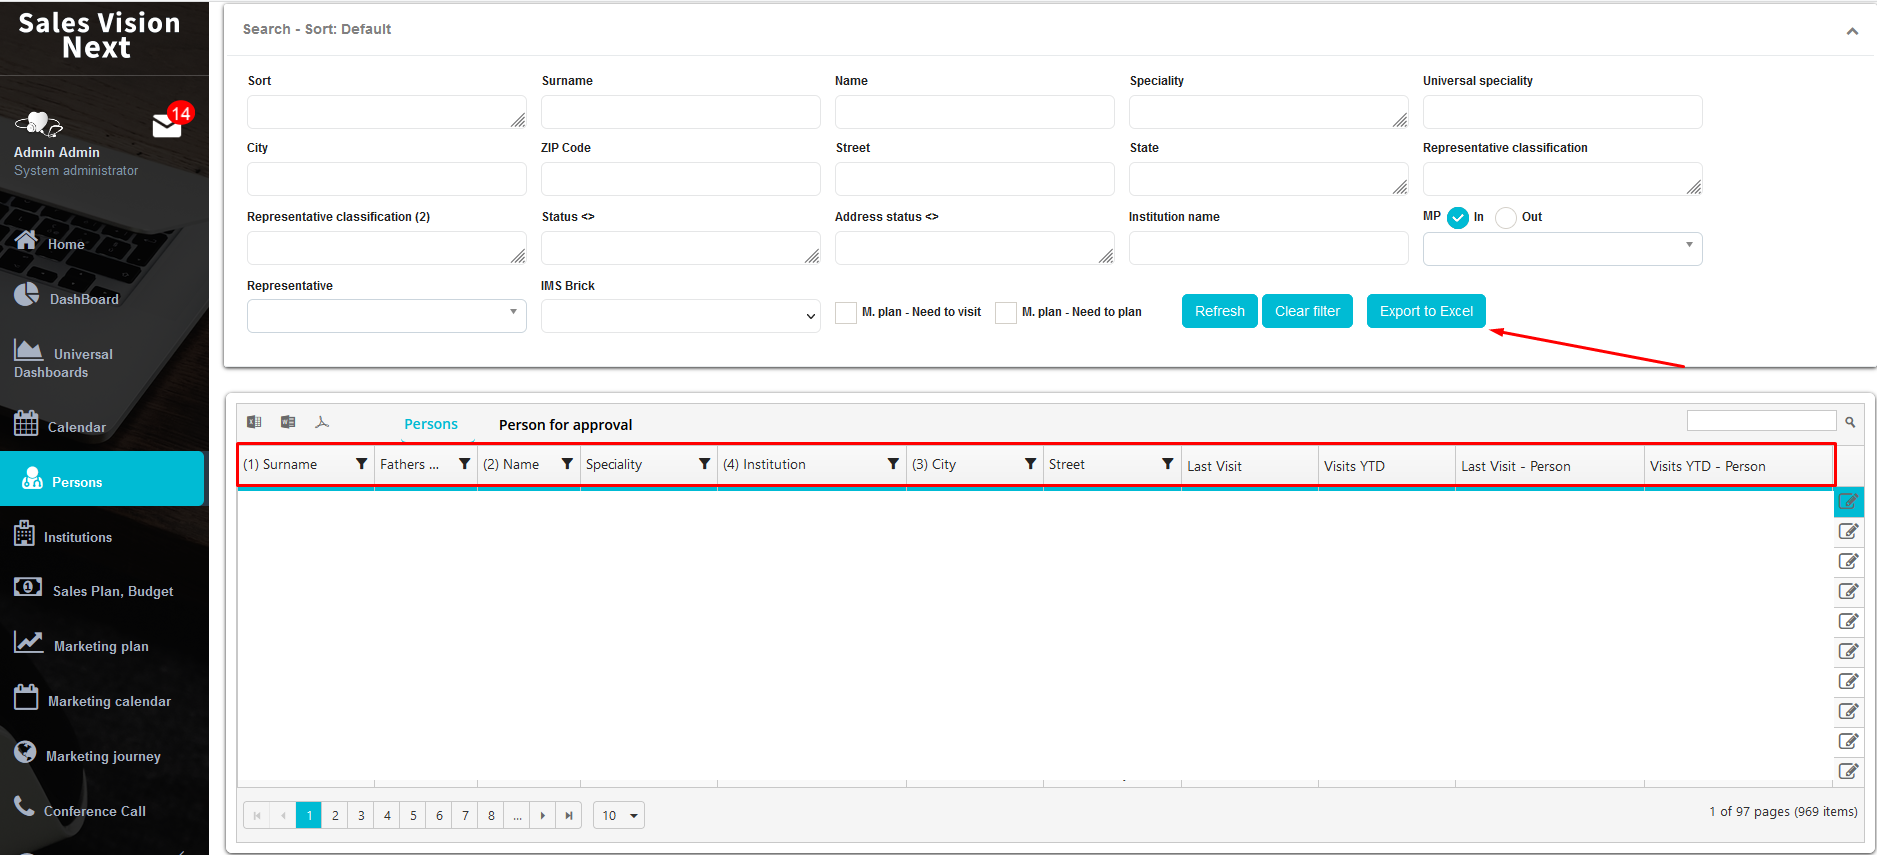Switch to Person for approval tab
The height and width of the screenshot is (855, 1877).
click(565, 425)
